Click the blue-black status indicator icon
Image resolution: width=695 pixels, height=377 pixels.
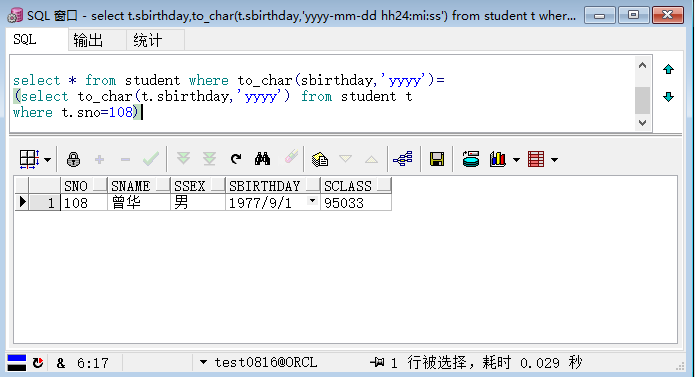(17, 363)
